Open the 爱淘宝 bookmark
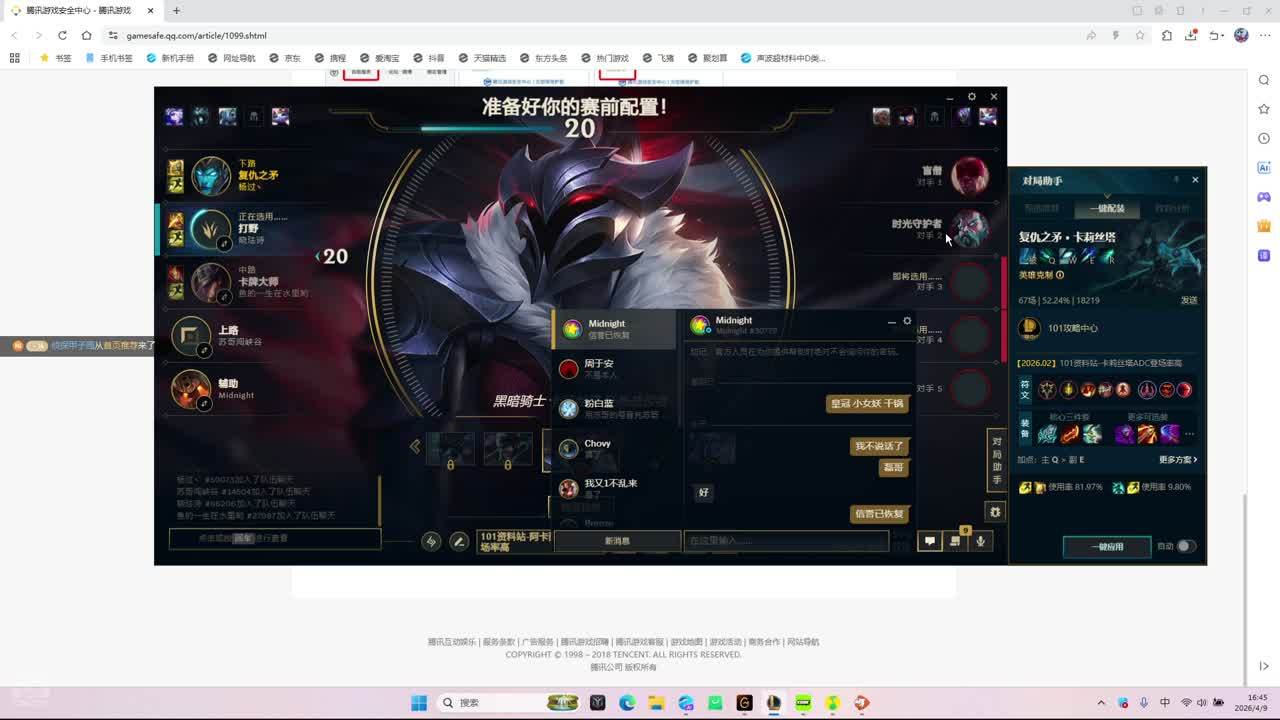1280x720 pixels. 380,58
